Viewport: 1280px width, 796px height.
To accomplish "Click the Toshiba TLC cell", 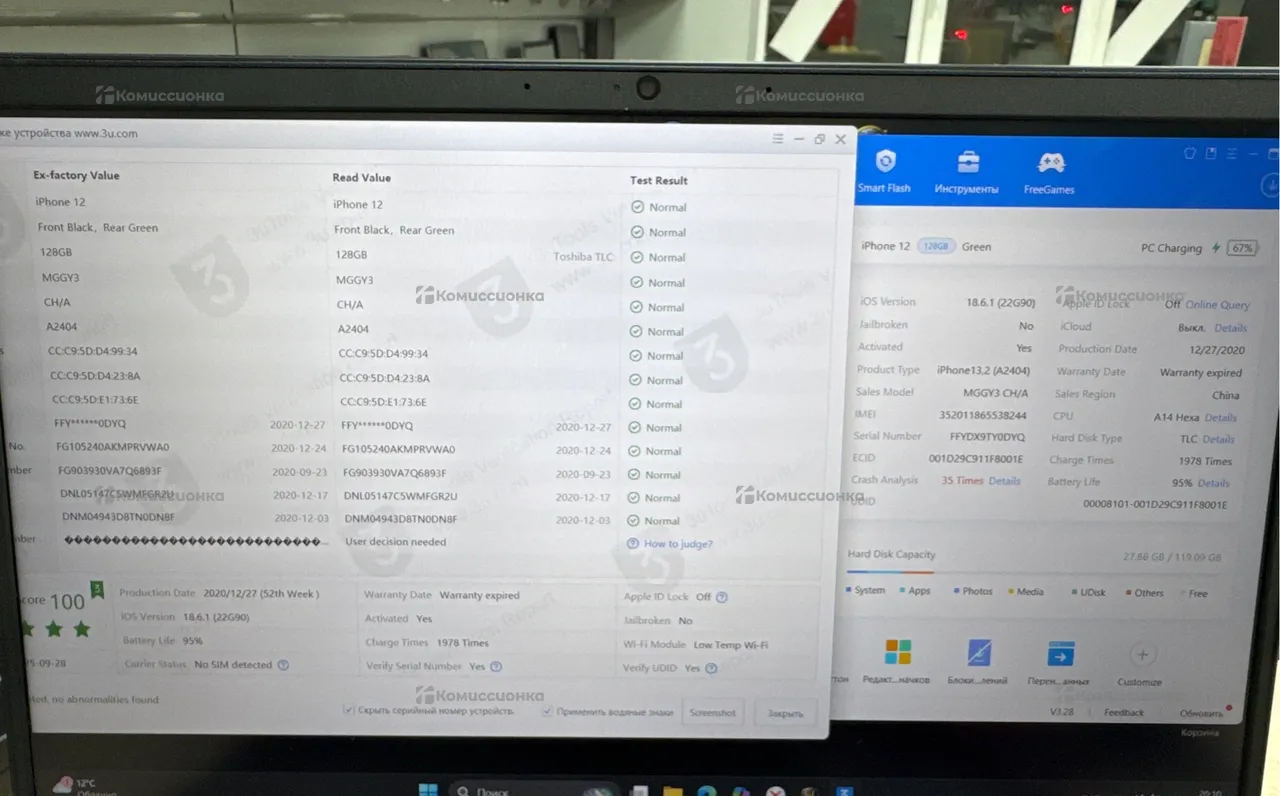I will click(x=584, y=257).
